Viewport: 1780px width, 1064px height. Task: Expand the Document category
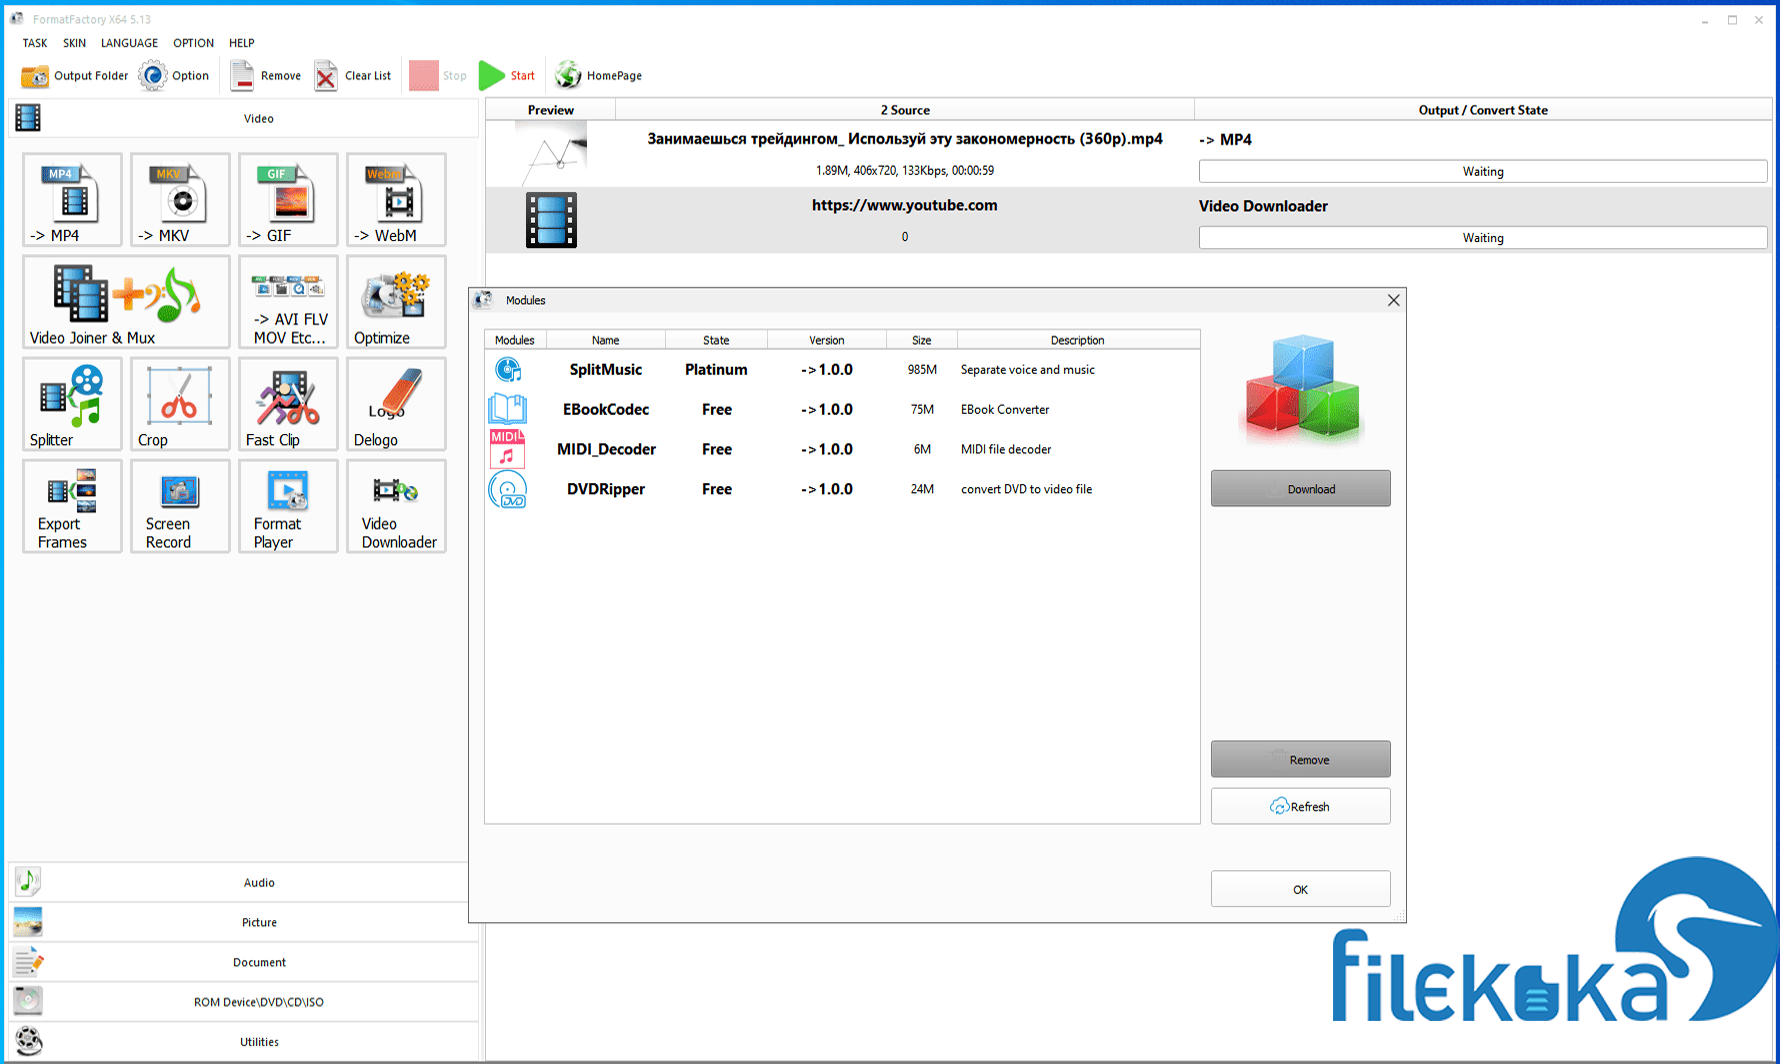click(x=243, y=962)
